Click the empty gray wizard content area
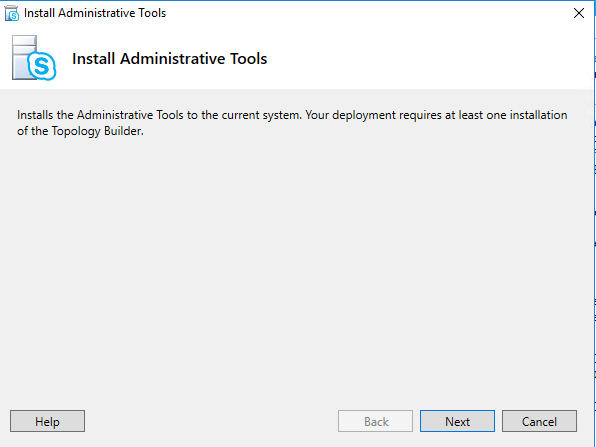 point(296,266)
